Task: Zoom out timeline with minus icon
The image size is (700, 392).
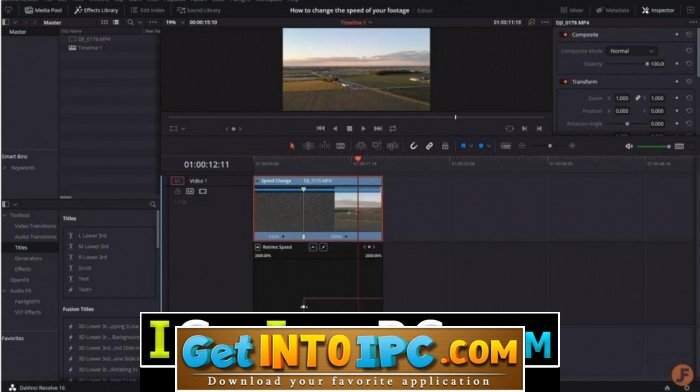Action: click(x=521, y=146)
